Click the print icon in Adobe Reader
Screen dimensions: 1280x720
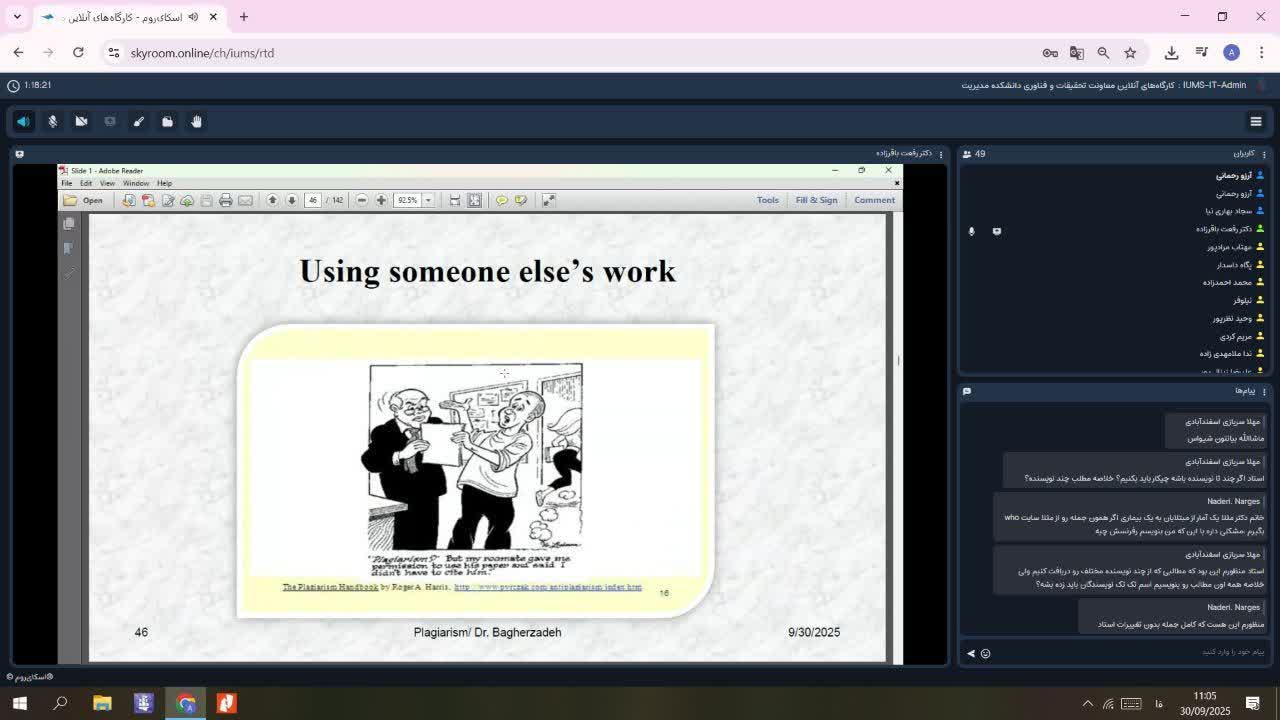point(226,200)
